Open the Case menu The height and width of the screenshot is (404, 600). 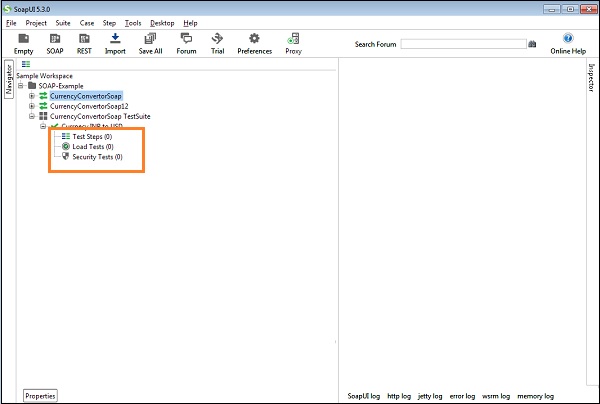point(87,23)
